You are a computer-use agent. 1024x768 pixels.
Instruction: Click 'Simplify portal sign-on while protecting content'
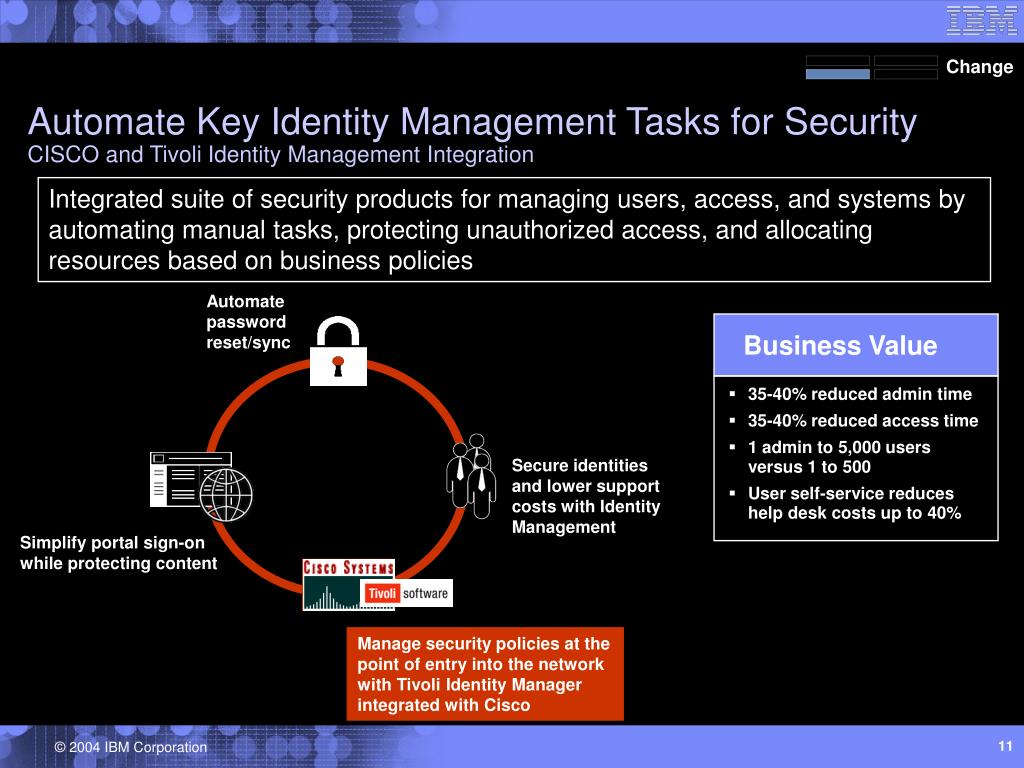118,553
